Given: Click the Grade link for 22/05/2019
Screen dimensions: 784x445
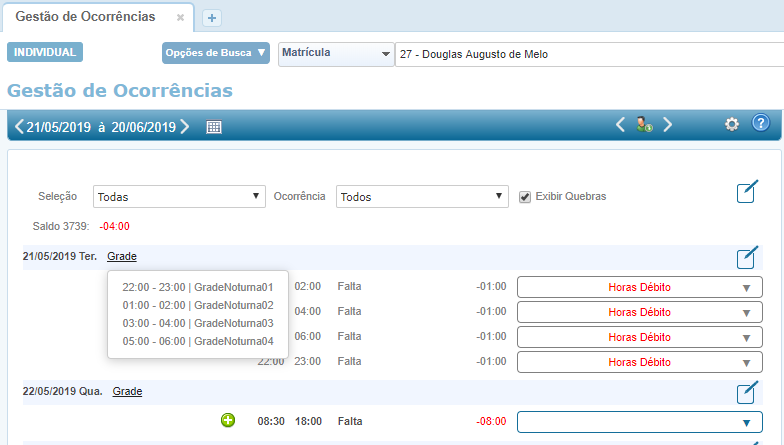Looking at the screenshot, I should tap(127, 391).
